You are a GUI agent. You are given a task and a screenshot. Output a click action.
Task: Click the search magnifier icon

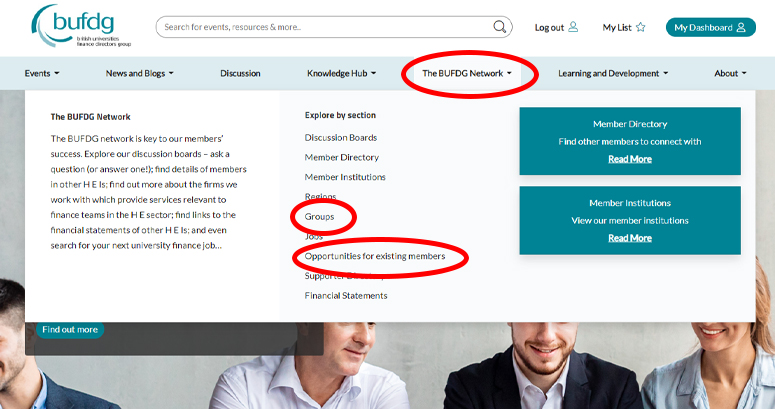click(500, 27)
